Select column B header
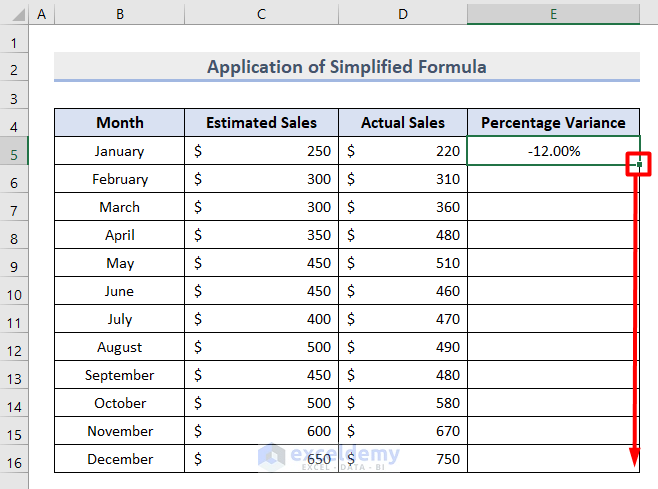This screenshot has width=658, height=489. point(119,15)
